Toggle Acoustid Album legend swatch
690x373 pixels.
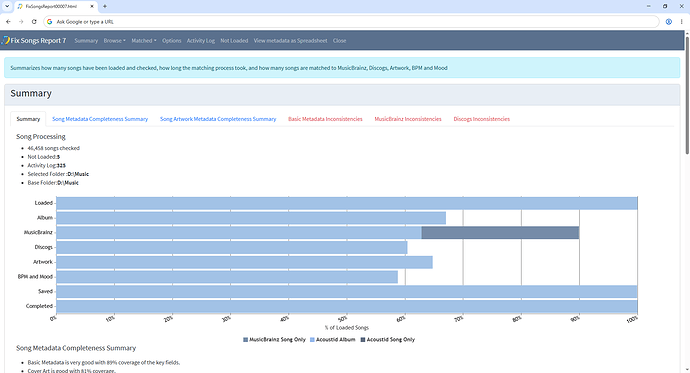pyautogui.click(x=312, y=340)
